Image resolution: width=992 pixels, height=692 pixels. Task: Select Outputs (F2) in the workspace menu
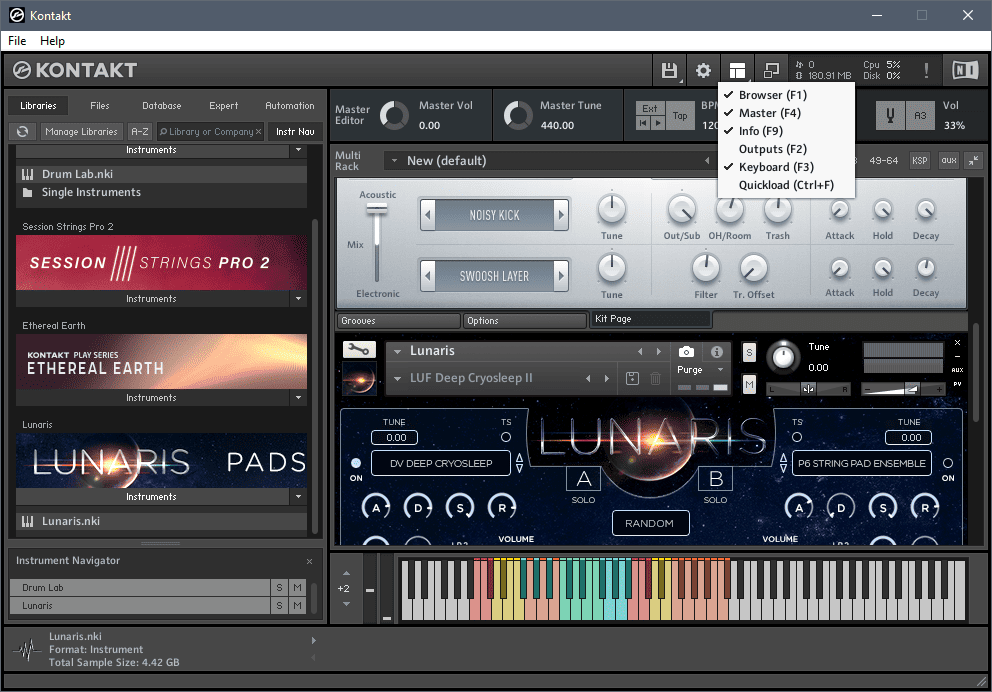[772, 149]
